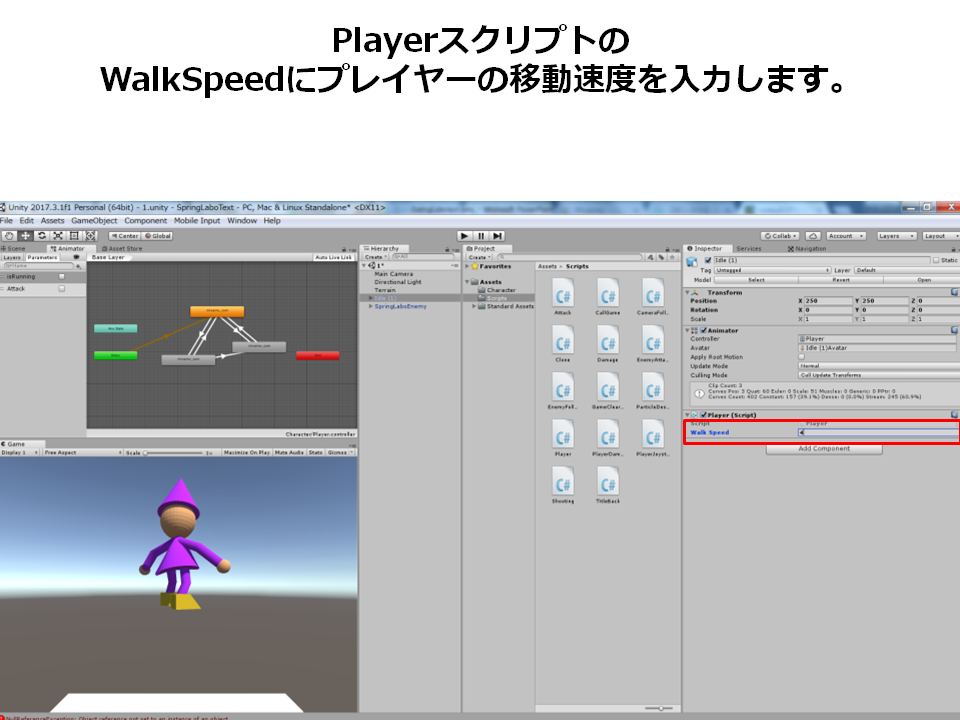Select the Rotate tool in toolbar
Viewport: 960px width, 720px height.
[42, 236]
